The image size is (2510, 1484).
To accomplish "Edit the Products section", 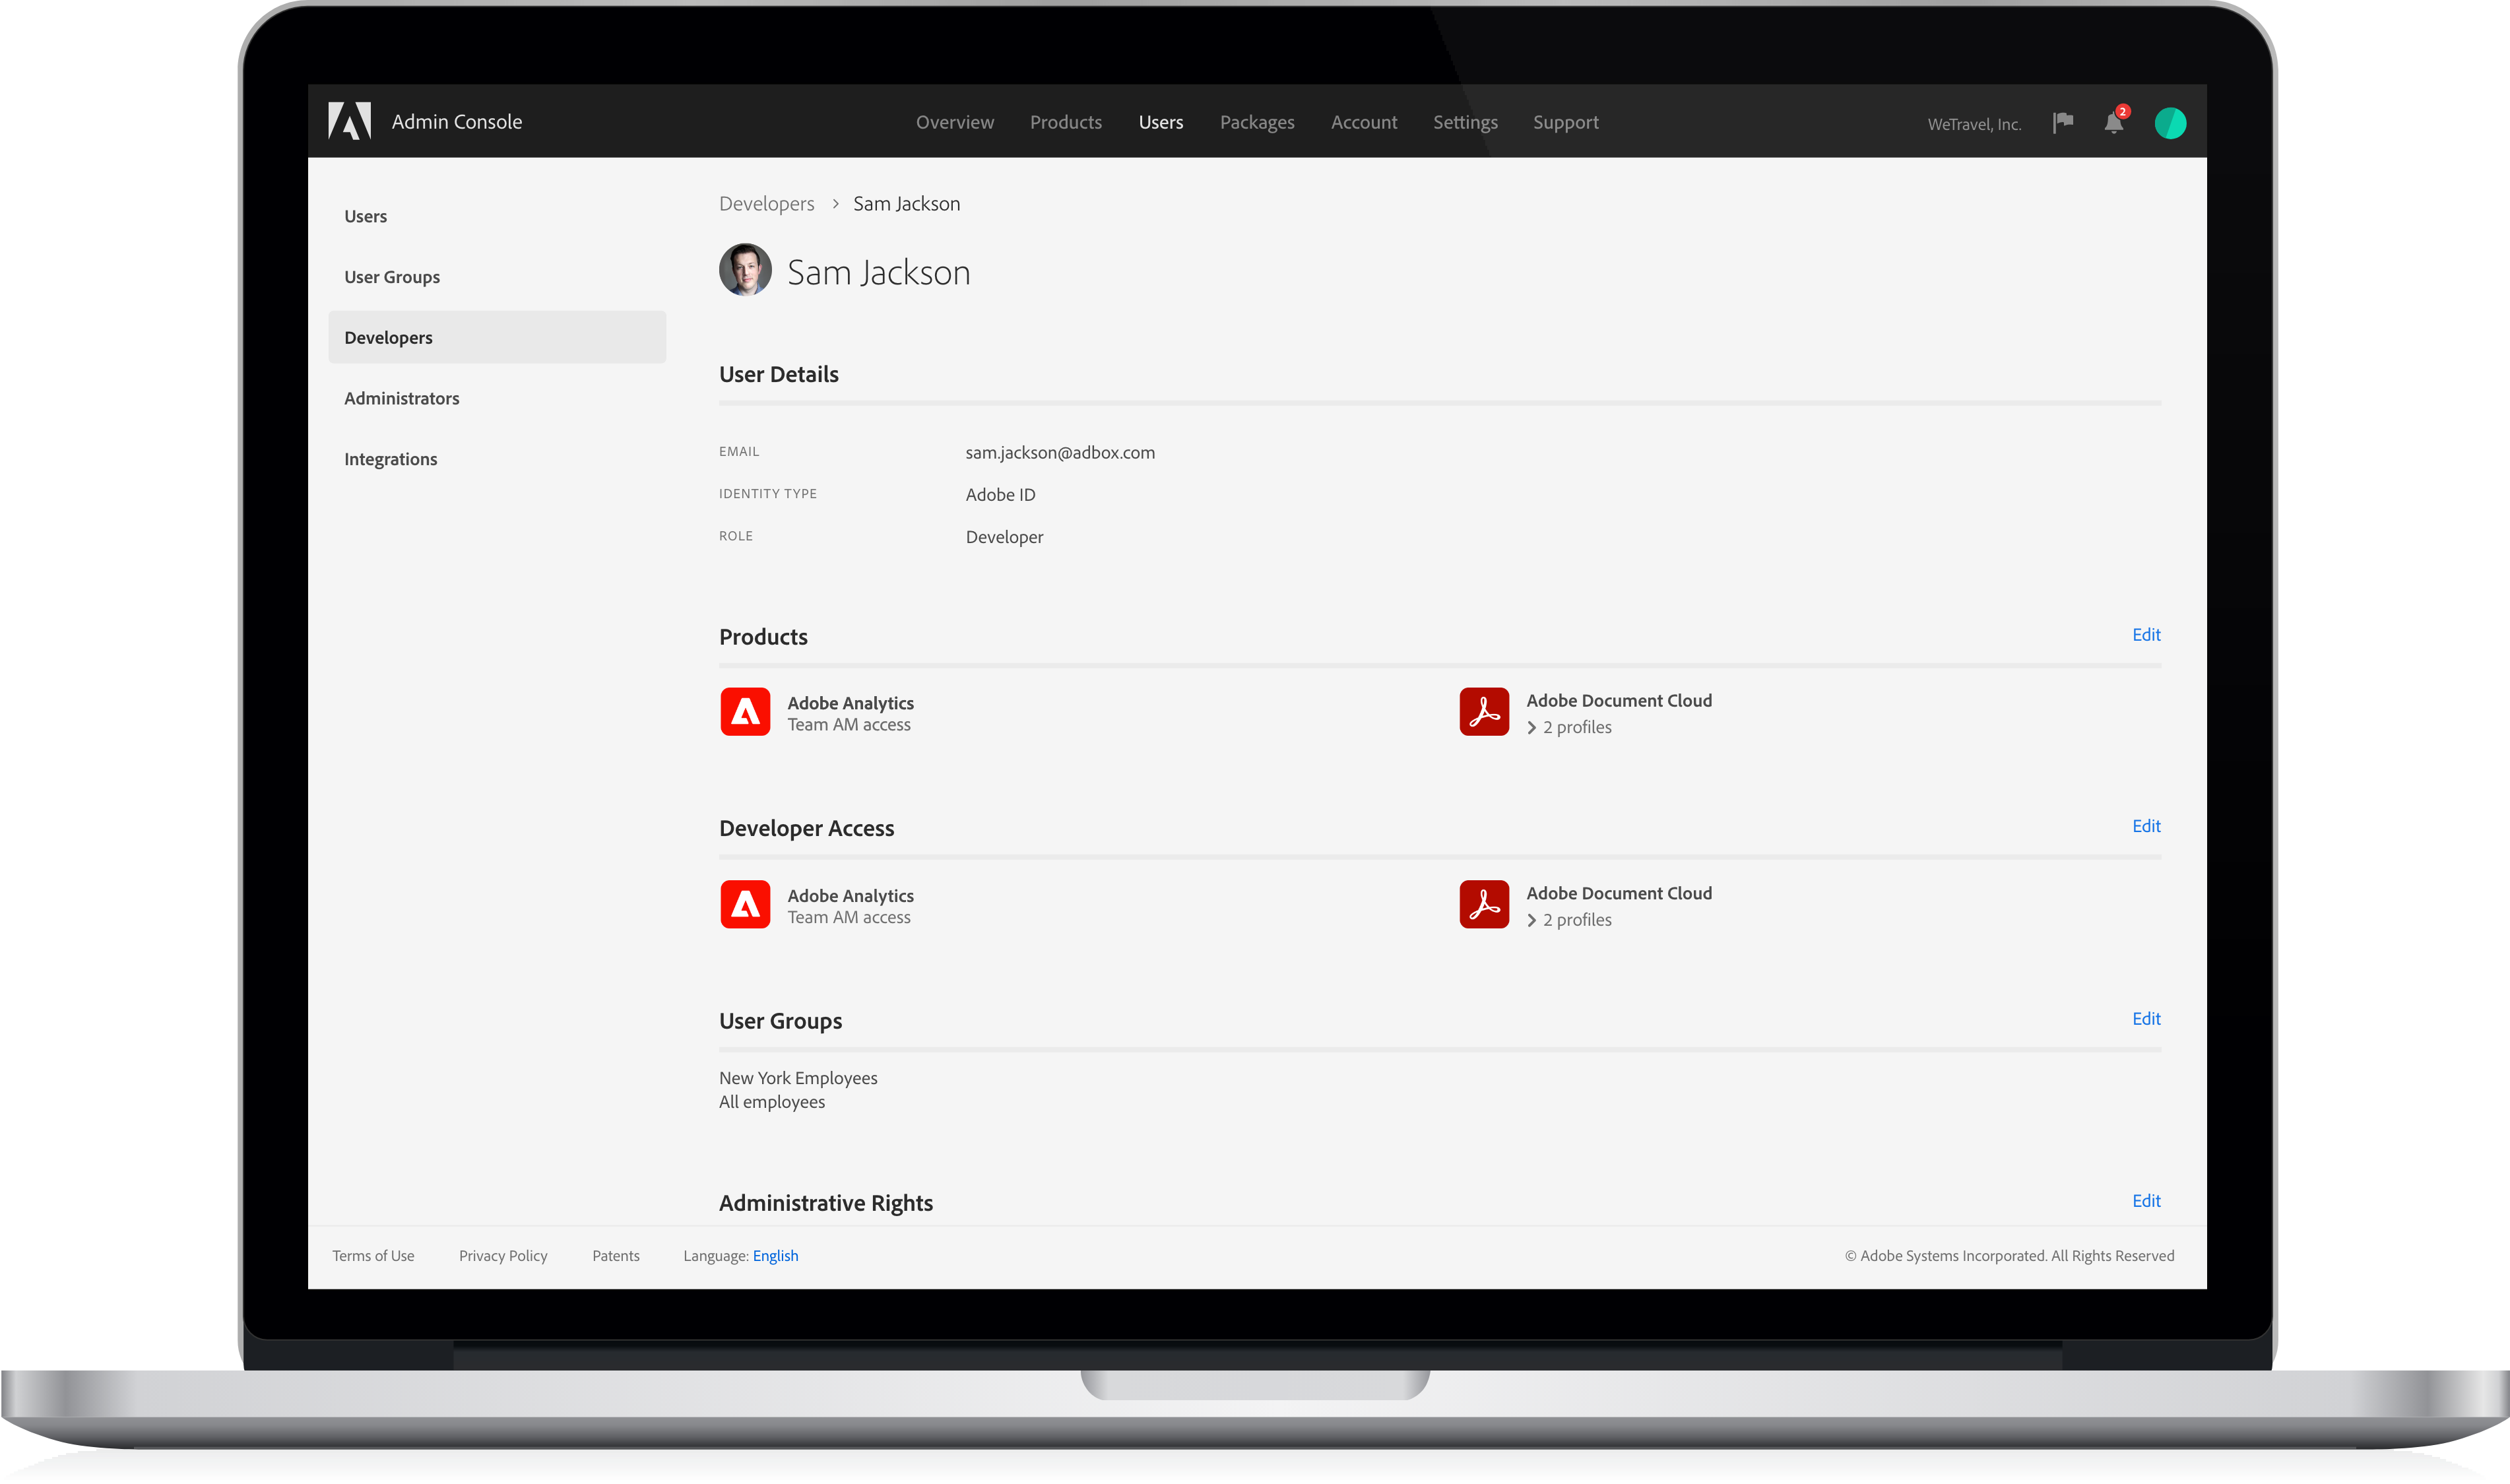I will pyautogui.click(x=2146, y=635).
